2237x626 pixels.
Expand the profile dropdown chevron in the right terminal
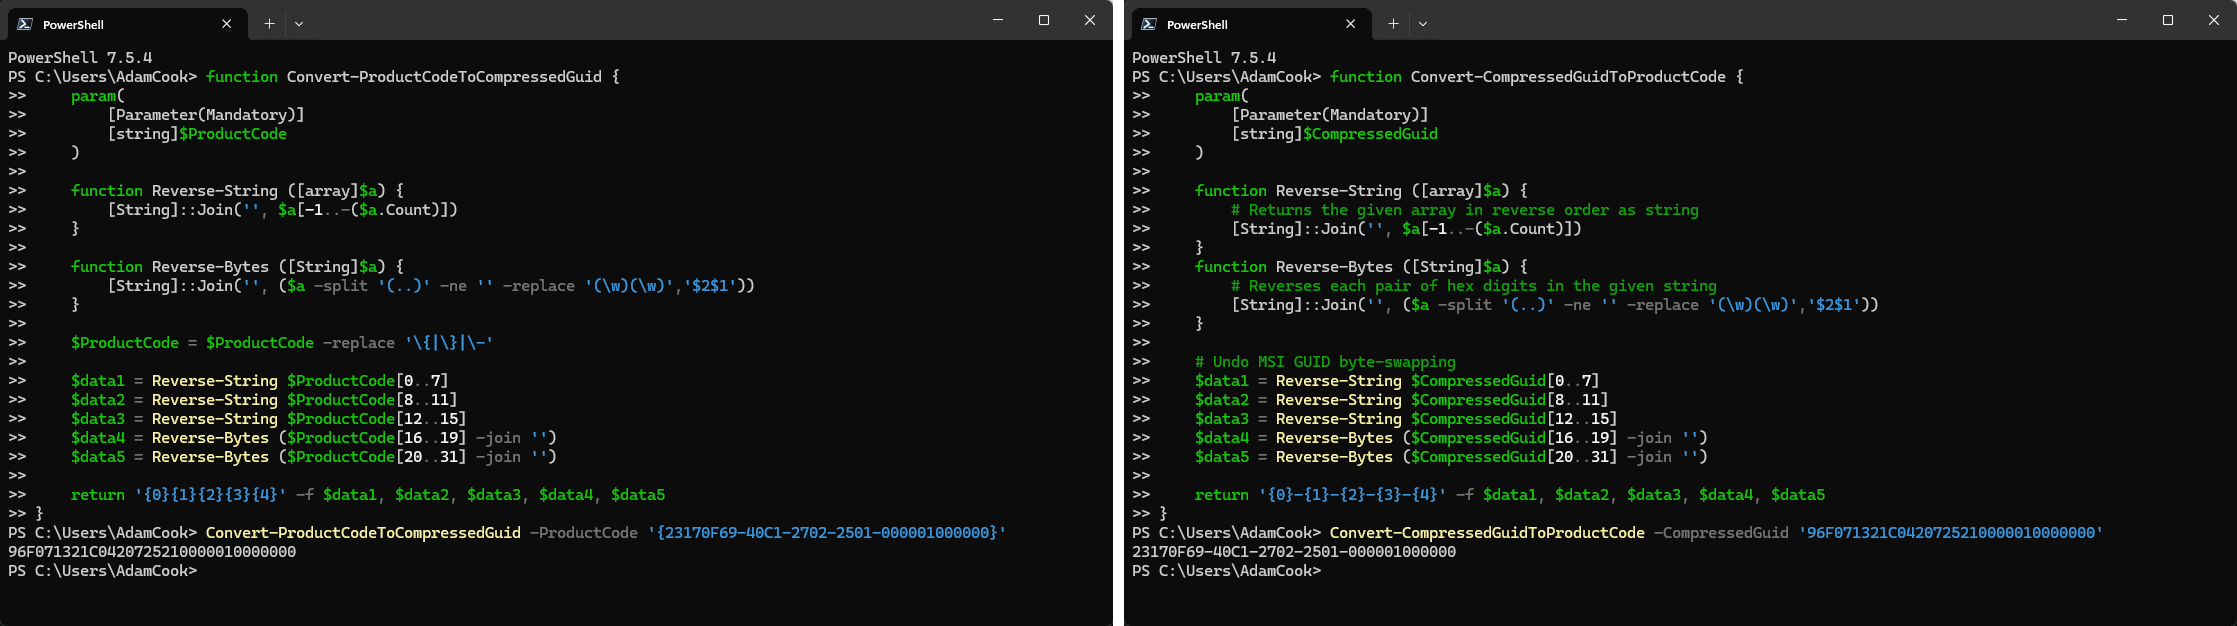click(x=1423, y=24)
